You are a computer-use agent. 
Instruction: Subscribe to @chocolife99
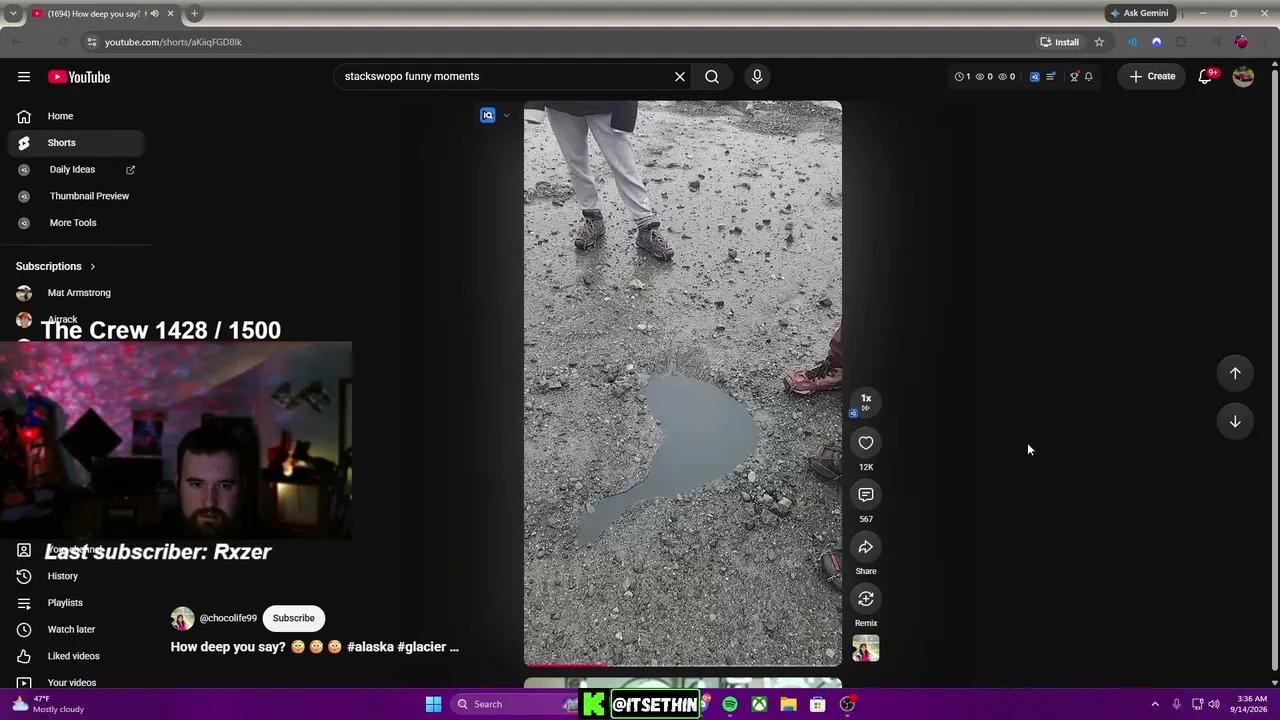294,618
